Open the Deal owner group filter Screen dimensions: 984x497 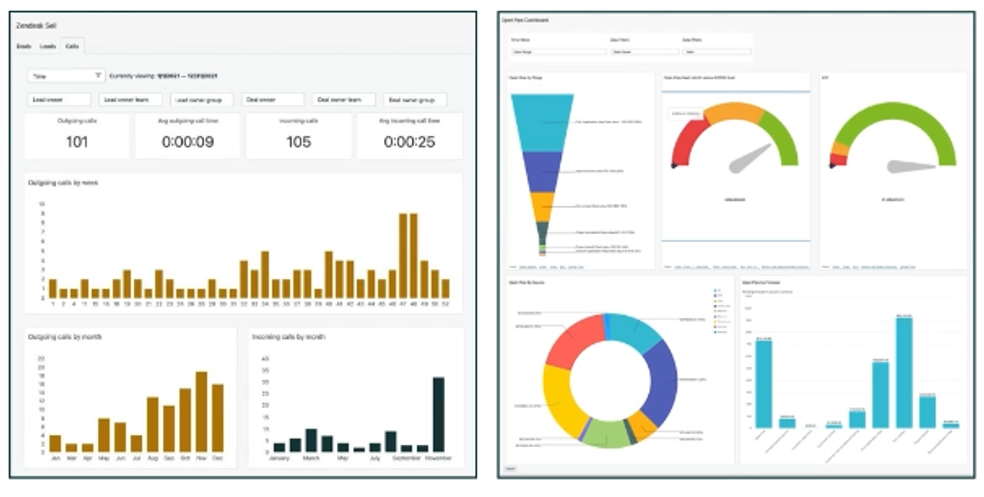click(415, 100)
